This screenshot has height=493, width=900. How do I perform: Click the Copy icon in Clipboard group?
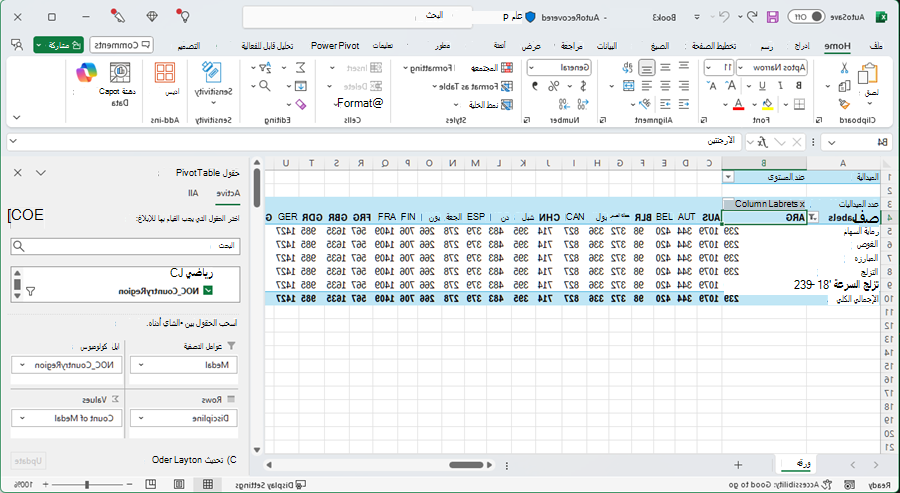pos(844,86)
